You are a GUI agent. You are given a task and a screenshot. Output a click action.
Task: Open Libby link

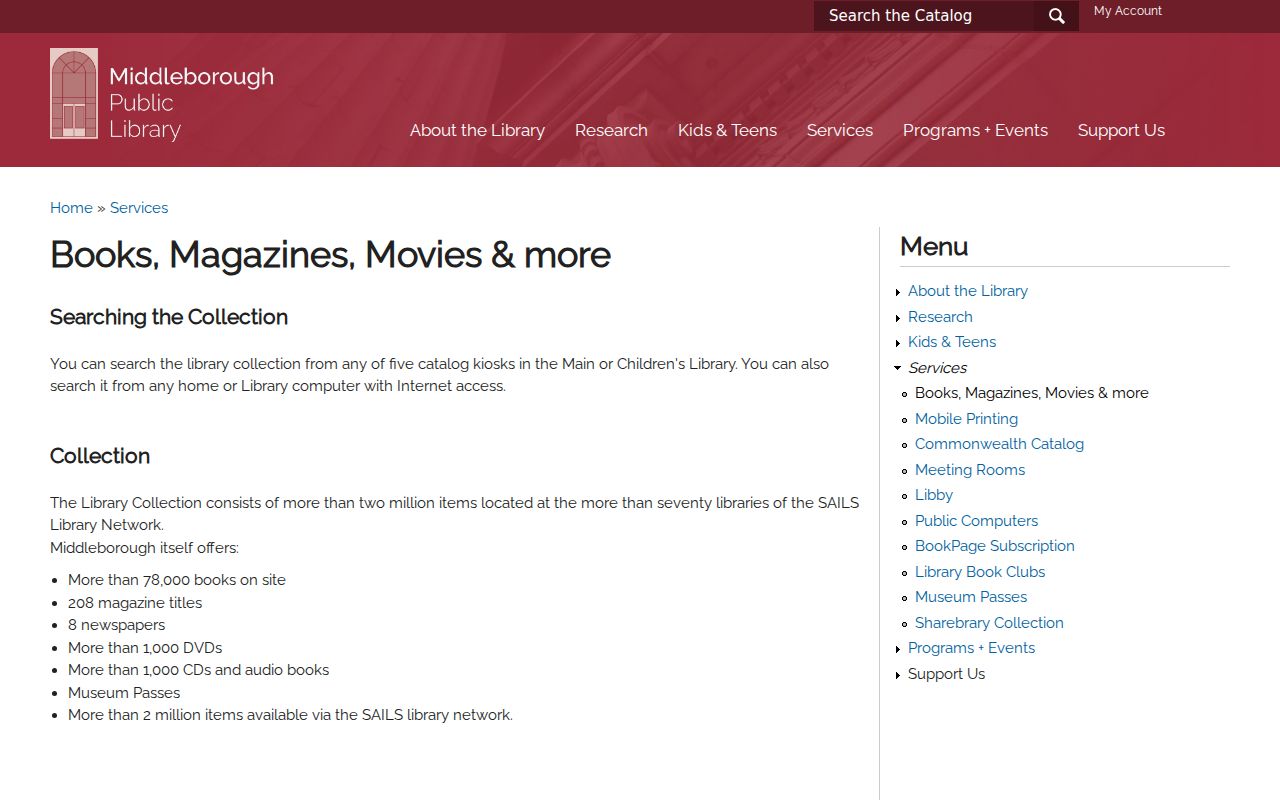point(934,495)
